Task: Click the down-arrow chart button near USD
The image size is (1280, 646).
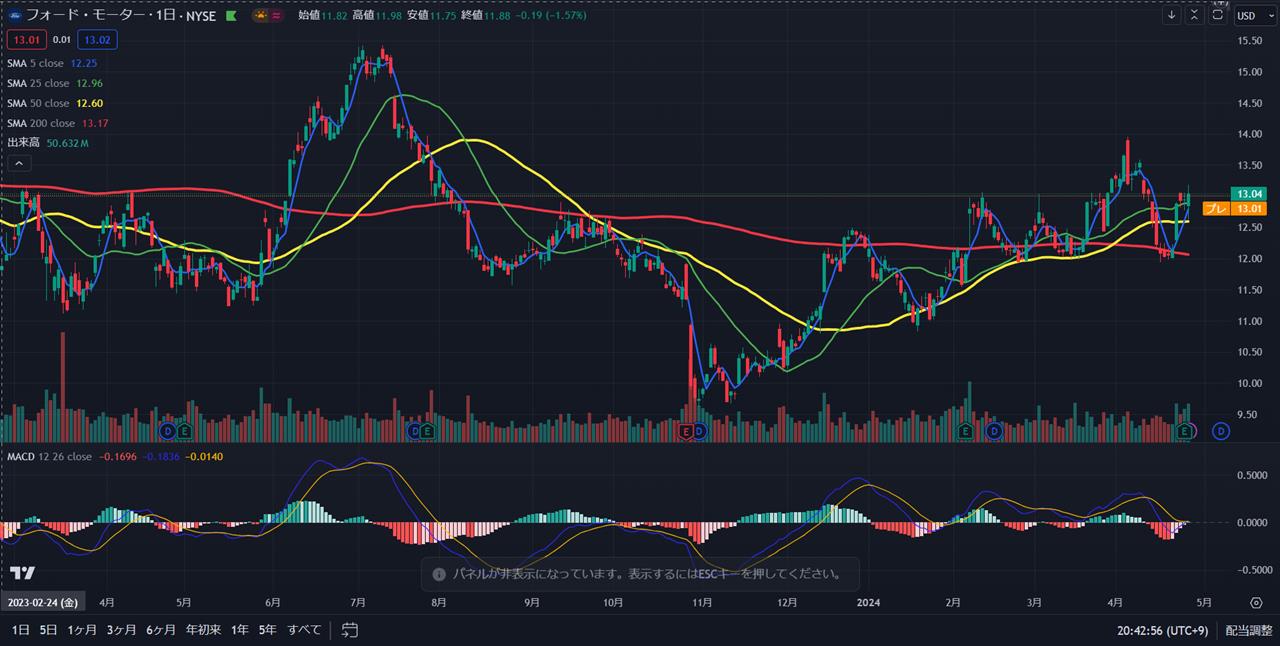Action: point(1172,15)
